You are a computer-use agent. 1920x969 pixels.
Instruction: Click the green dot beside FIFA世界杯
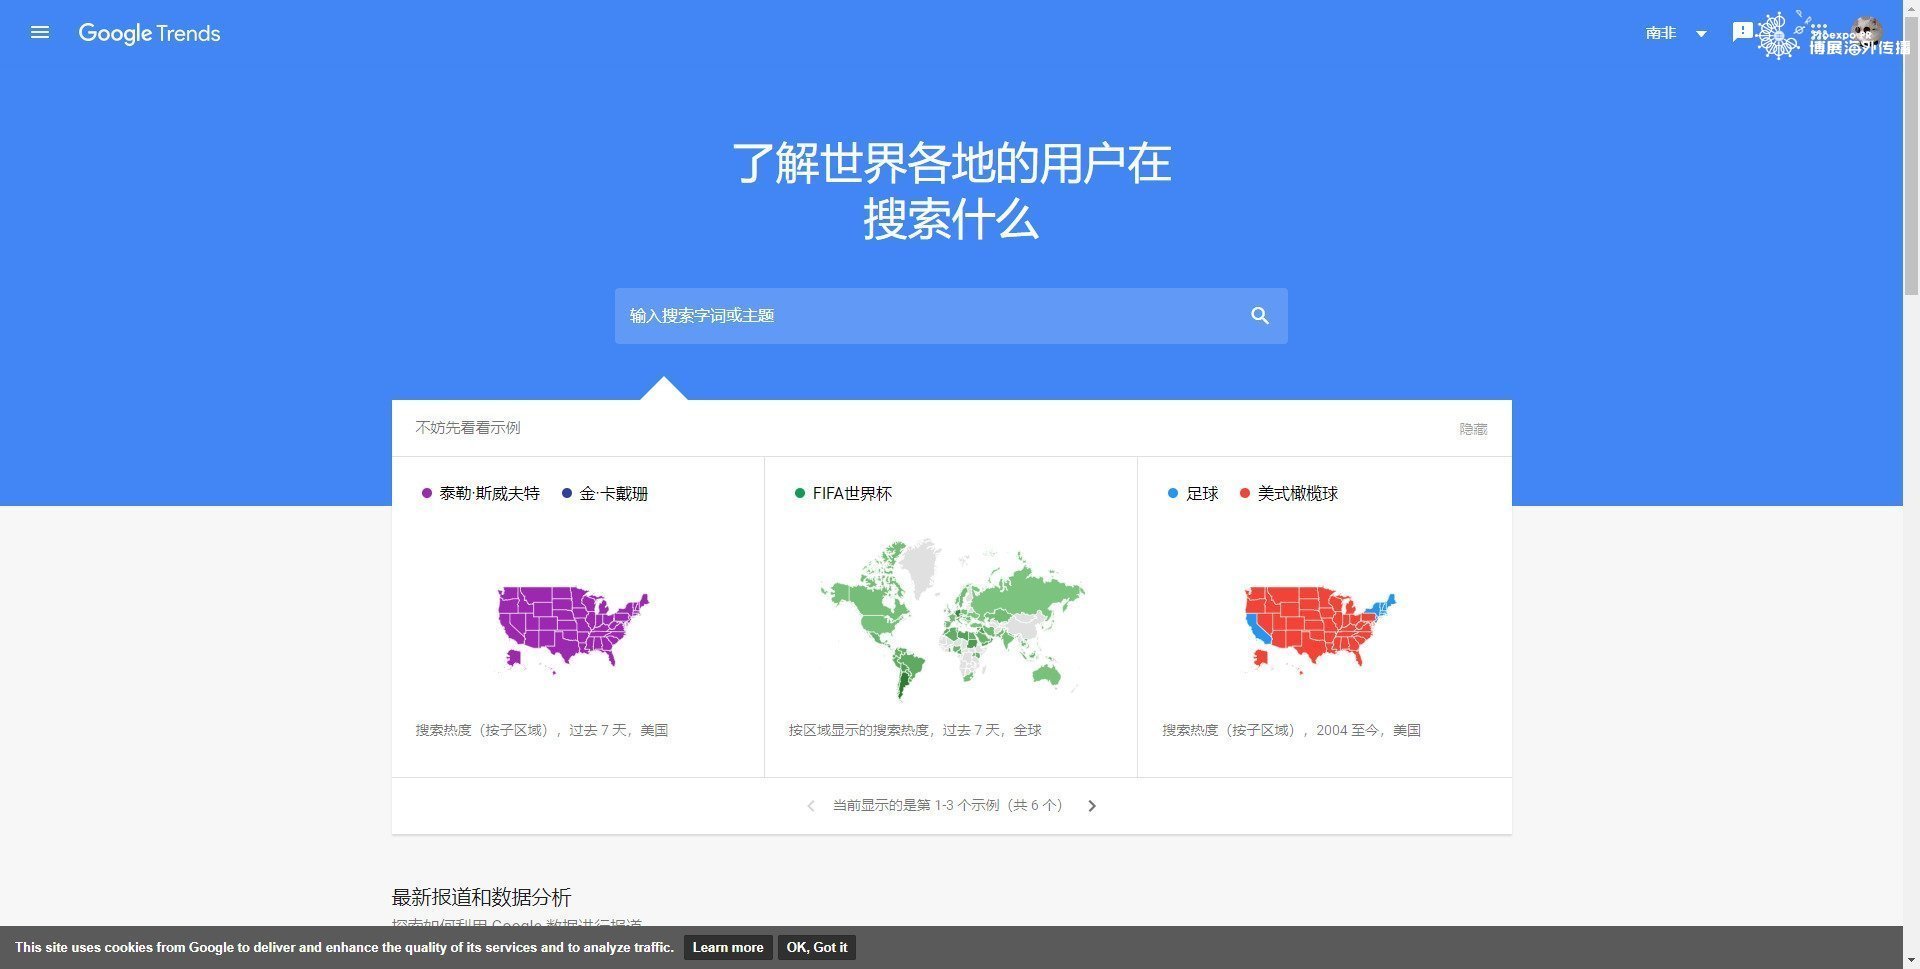click(x=799, y=493)
